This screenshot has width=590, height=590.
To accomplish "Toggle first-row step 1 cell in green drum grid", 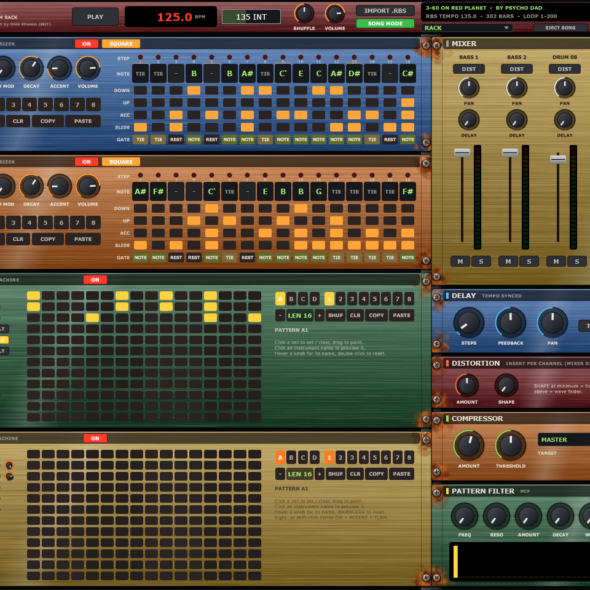I will point(33,295).
